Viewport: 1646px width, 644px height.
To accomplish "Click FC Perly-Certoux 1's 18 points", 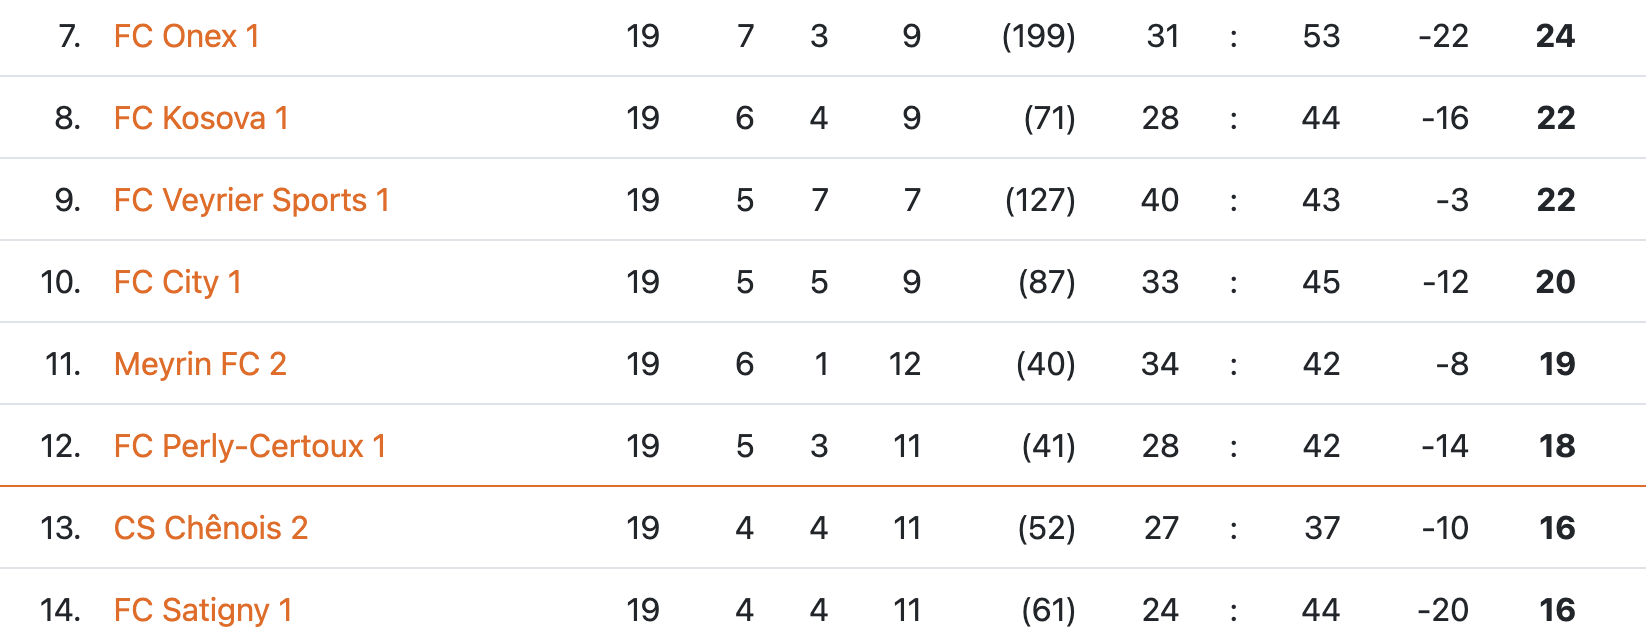I will (x=1557, y=447).
